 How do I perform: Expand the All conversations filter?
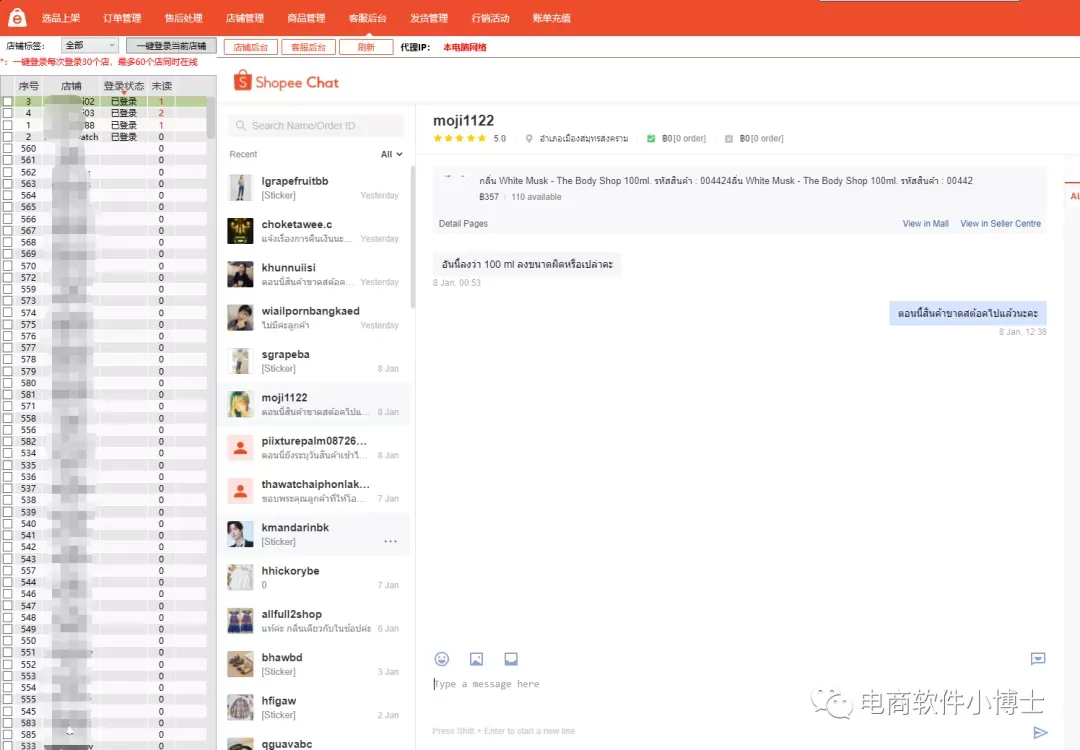point(391,154)
